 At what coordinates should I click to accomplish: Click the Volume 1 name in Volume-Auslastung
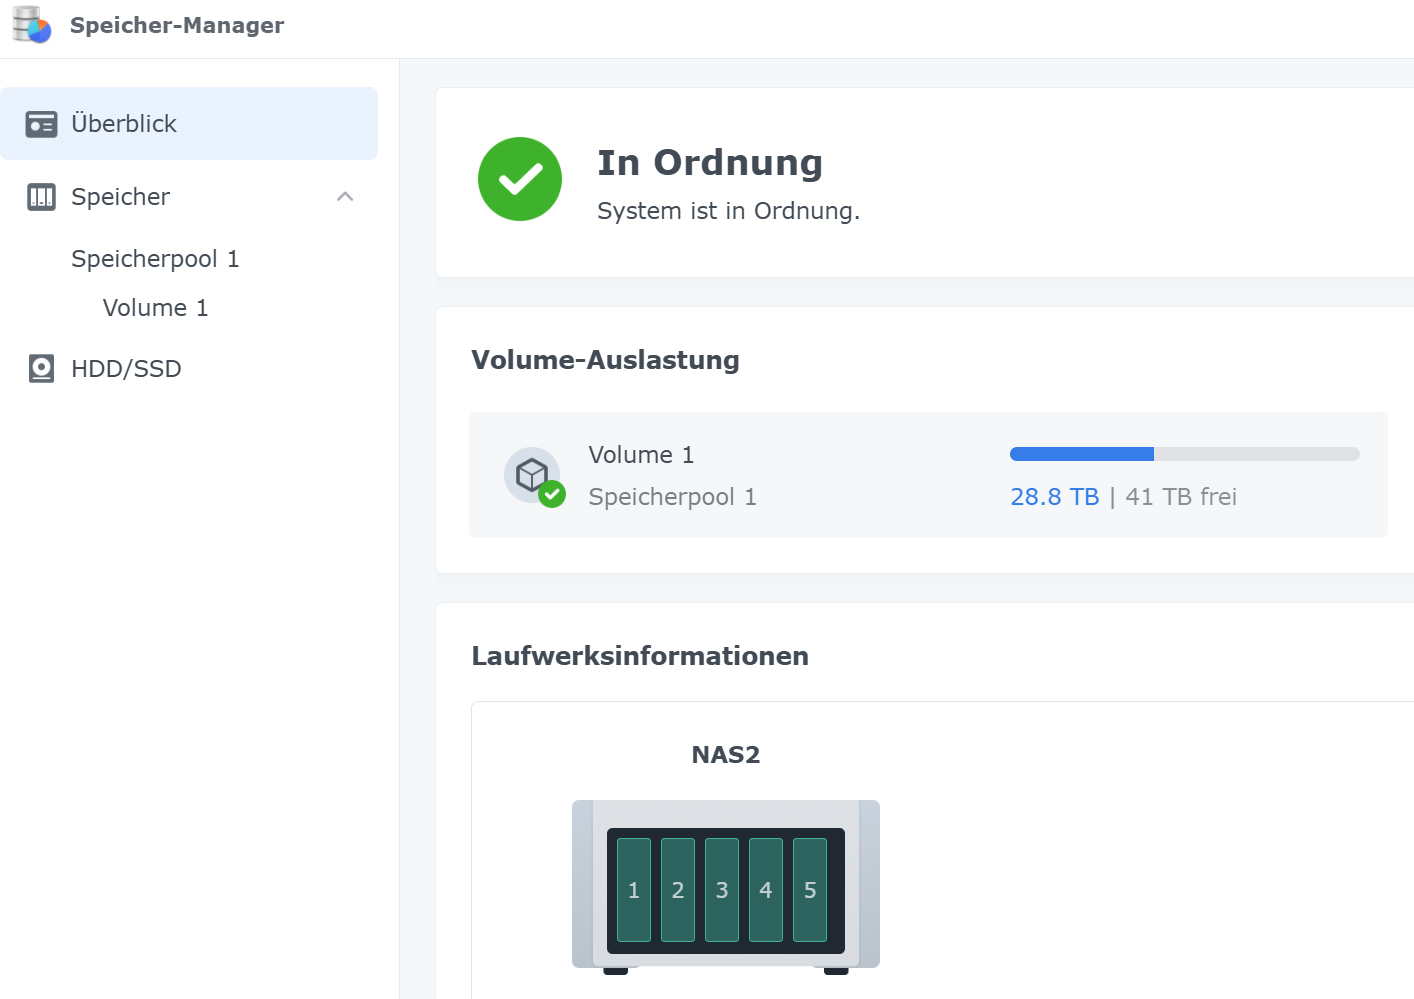click(x=641, y=455)
